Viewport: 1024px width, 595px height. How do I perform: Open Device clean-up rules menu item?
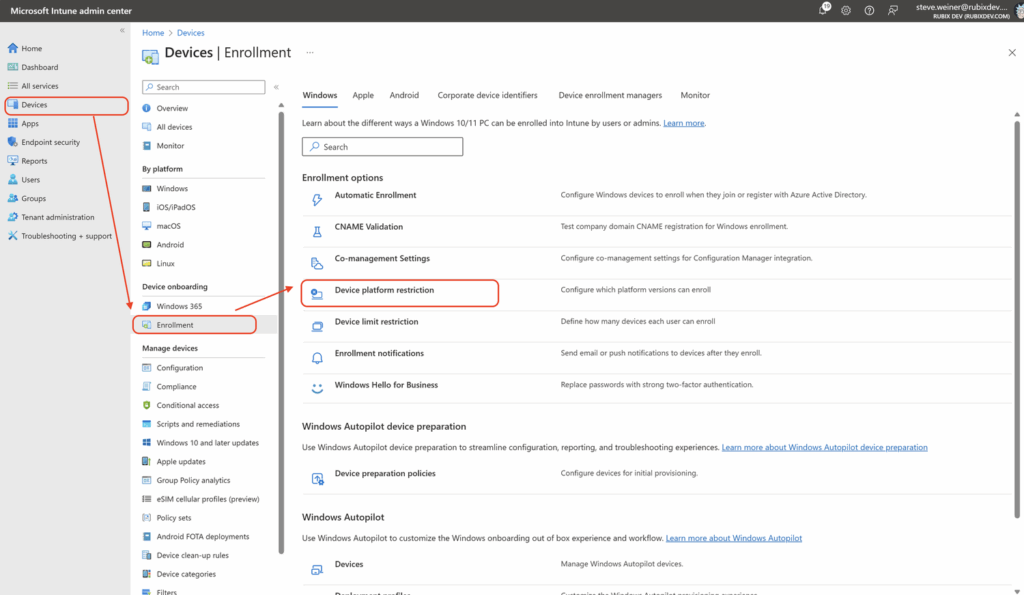193,555
